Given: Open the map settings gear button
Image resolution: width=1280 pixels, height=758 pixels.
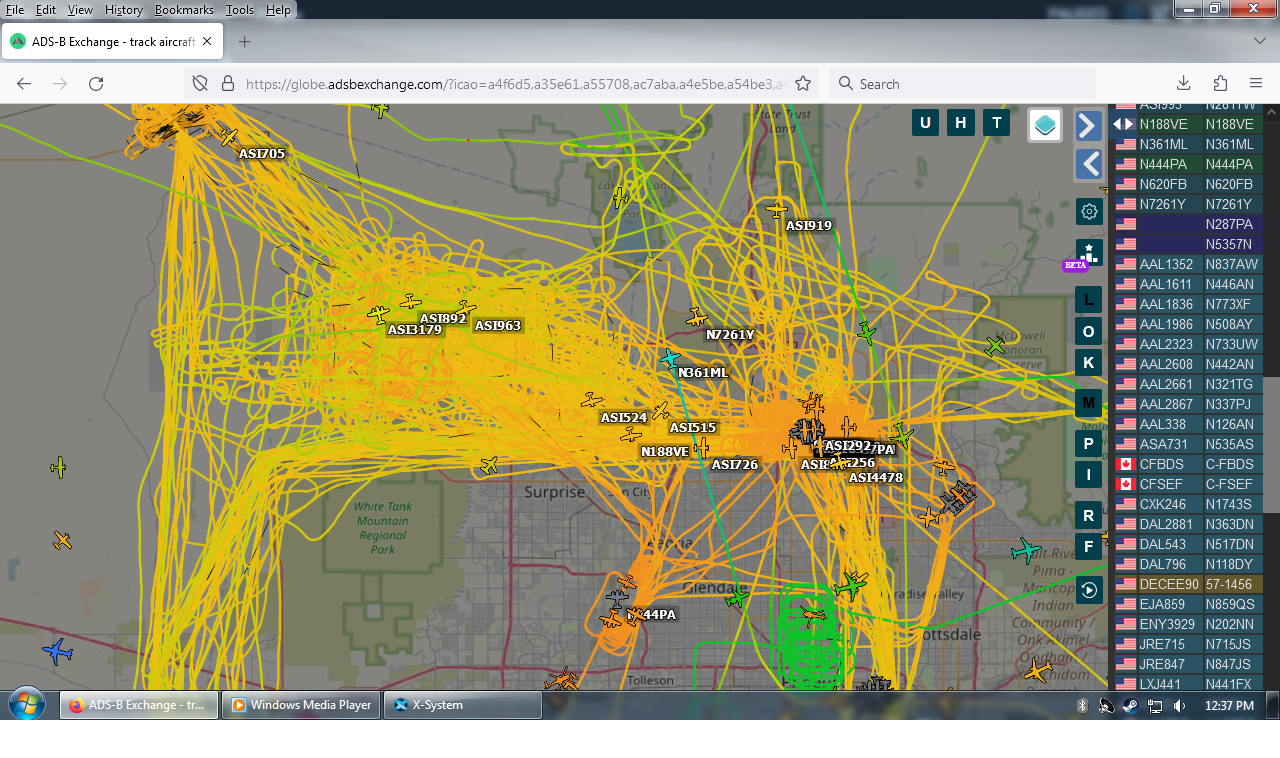Looking at the screenshot, I should tap(1089, 211).
